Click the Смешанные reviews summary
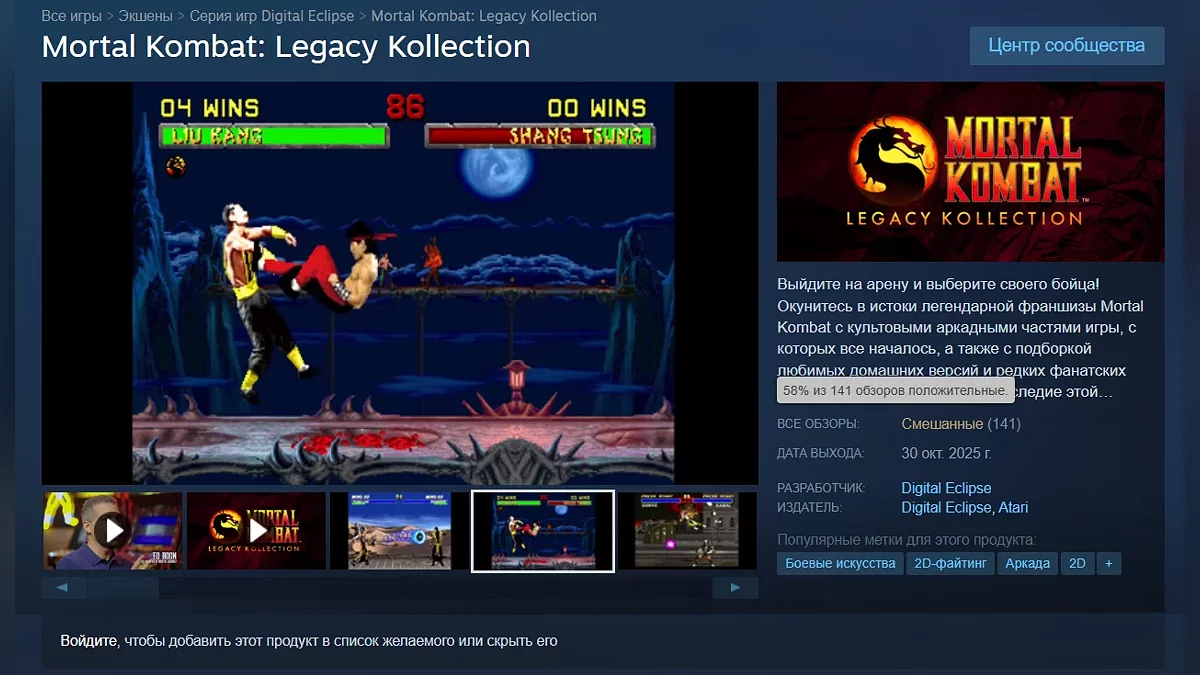The height and width of the screenshot is (675, 1200). pyautogui.click(x=942, y=424)
